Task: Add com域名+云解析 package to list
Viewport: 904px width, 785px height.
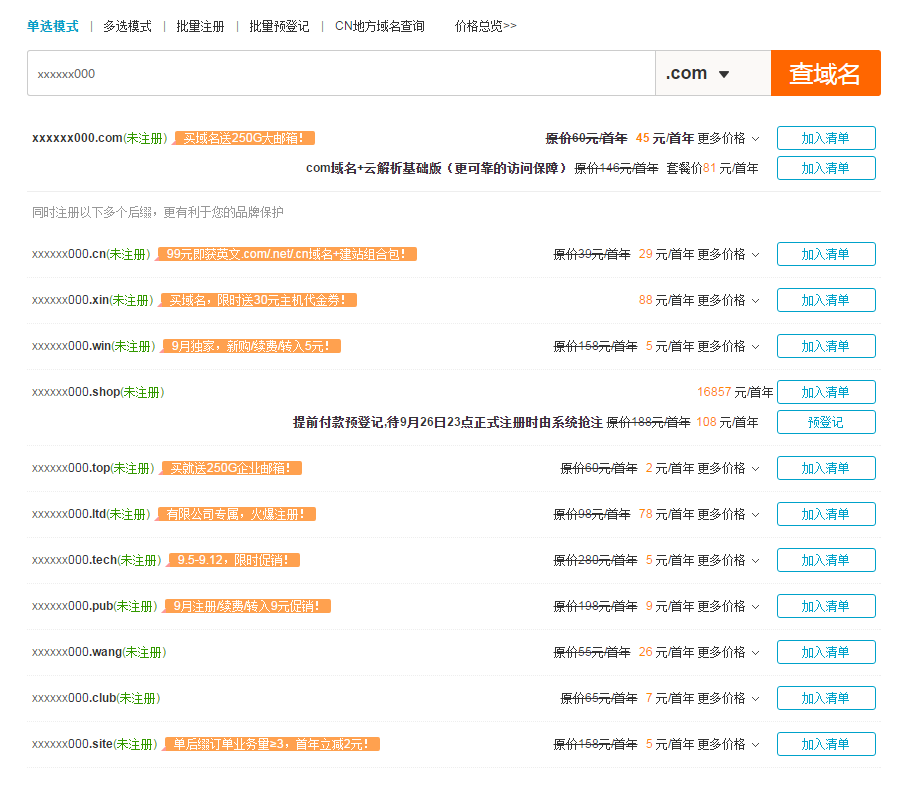Action: click(825, 168)
